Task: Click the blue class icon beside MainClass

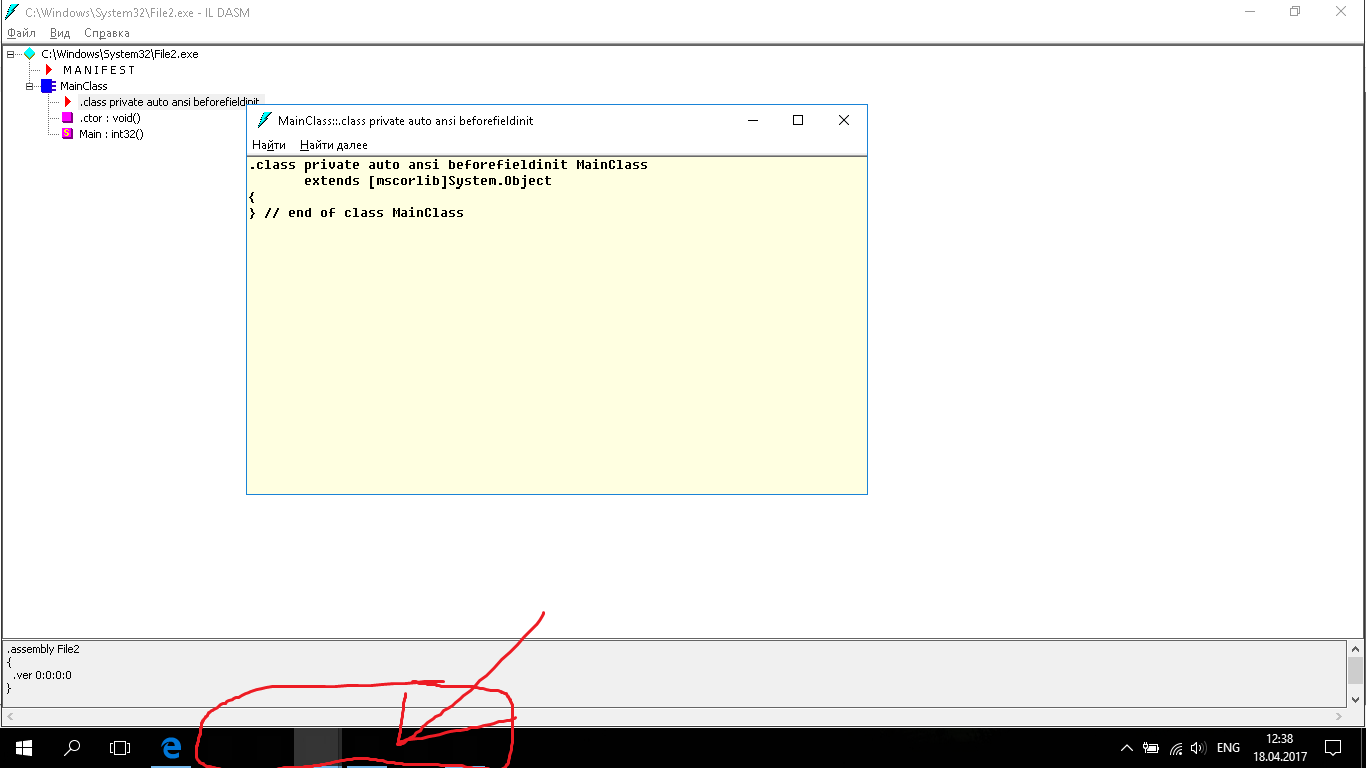Action: (48, 86)
